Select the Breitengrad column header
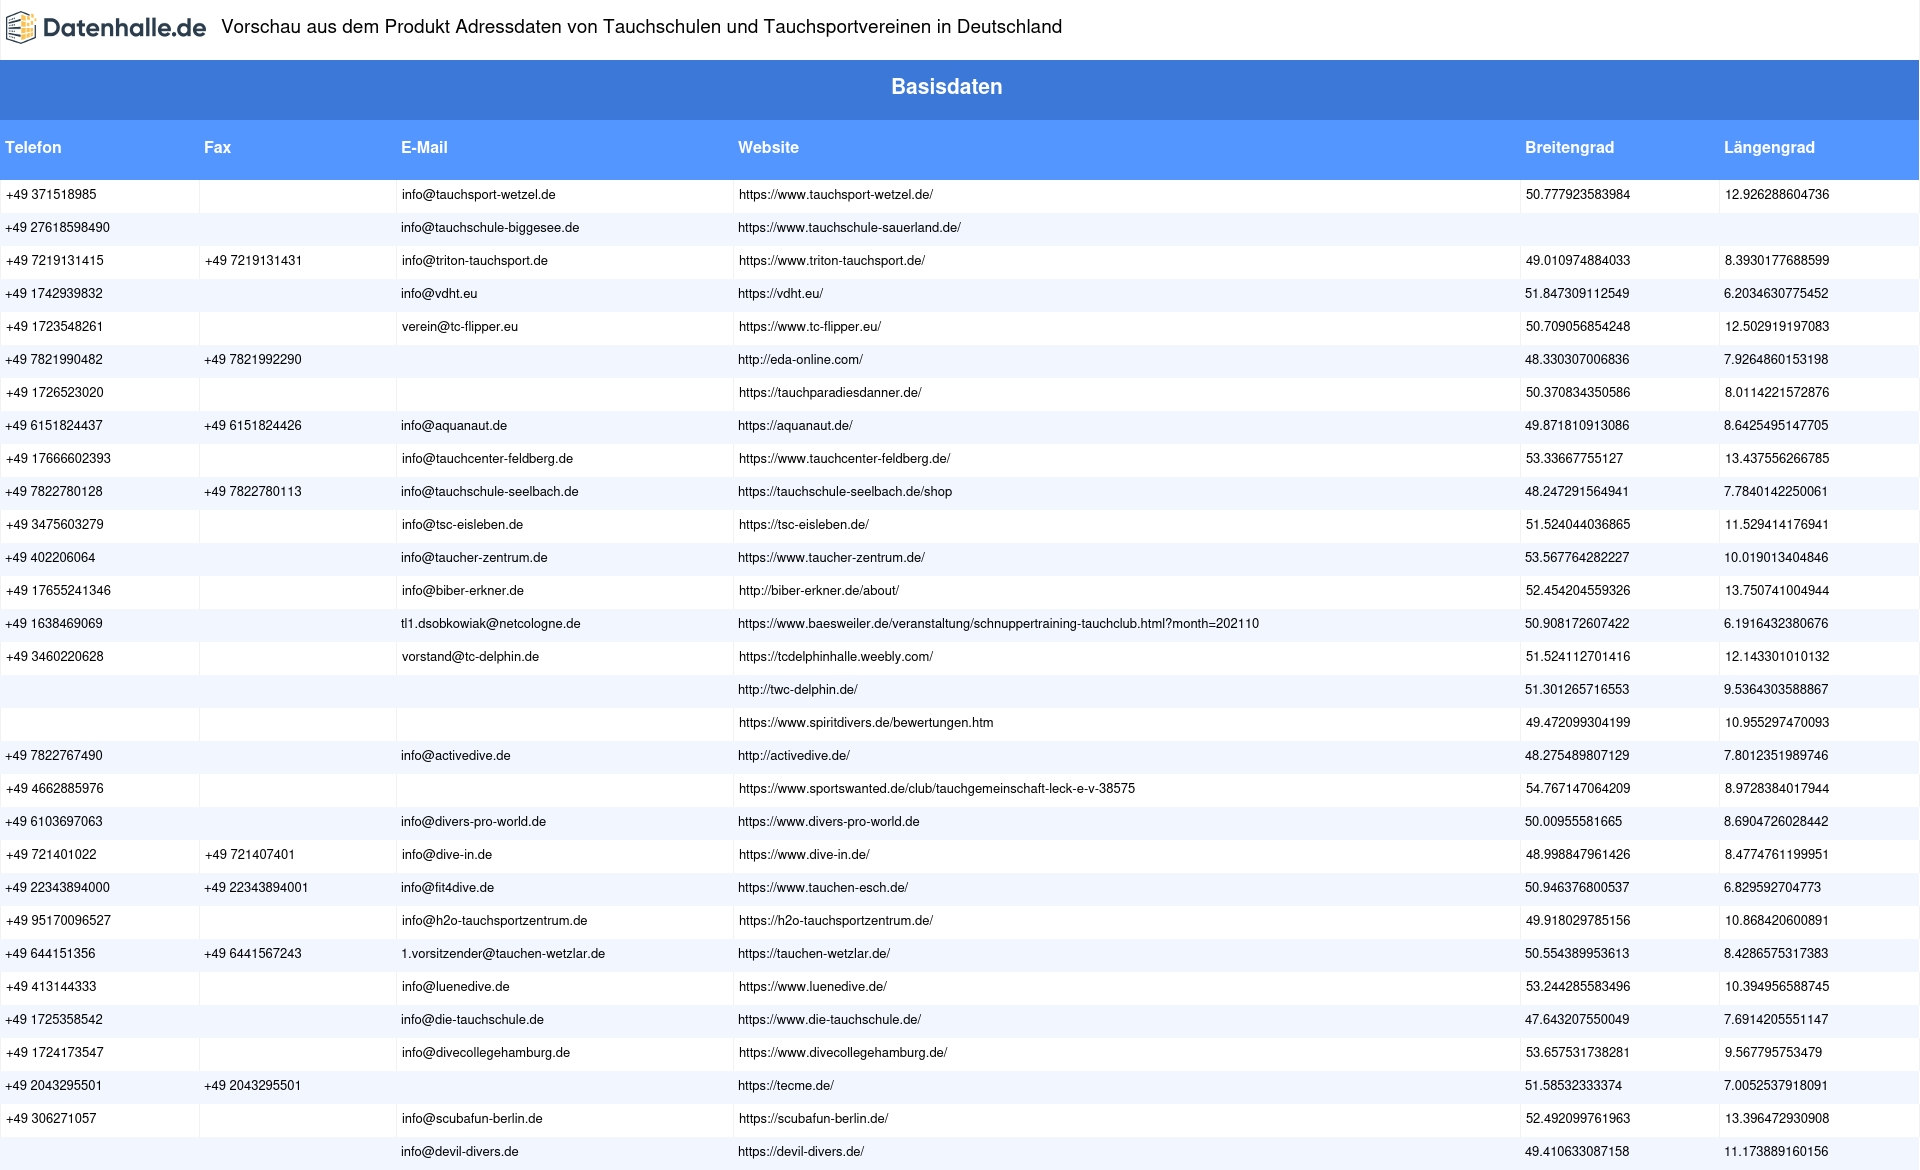The width and height of the screenshot is (1920, 1170). coord(1569,148)
